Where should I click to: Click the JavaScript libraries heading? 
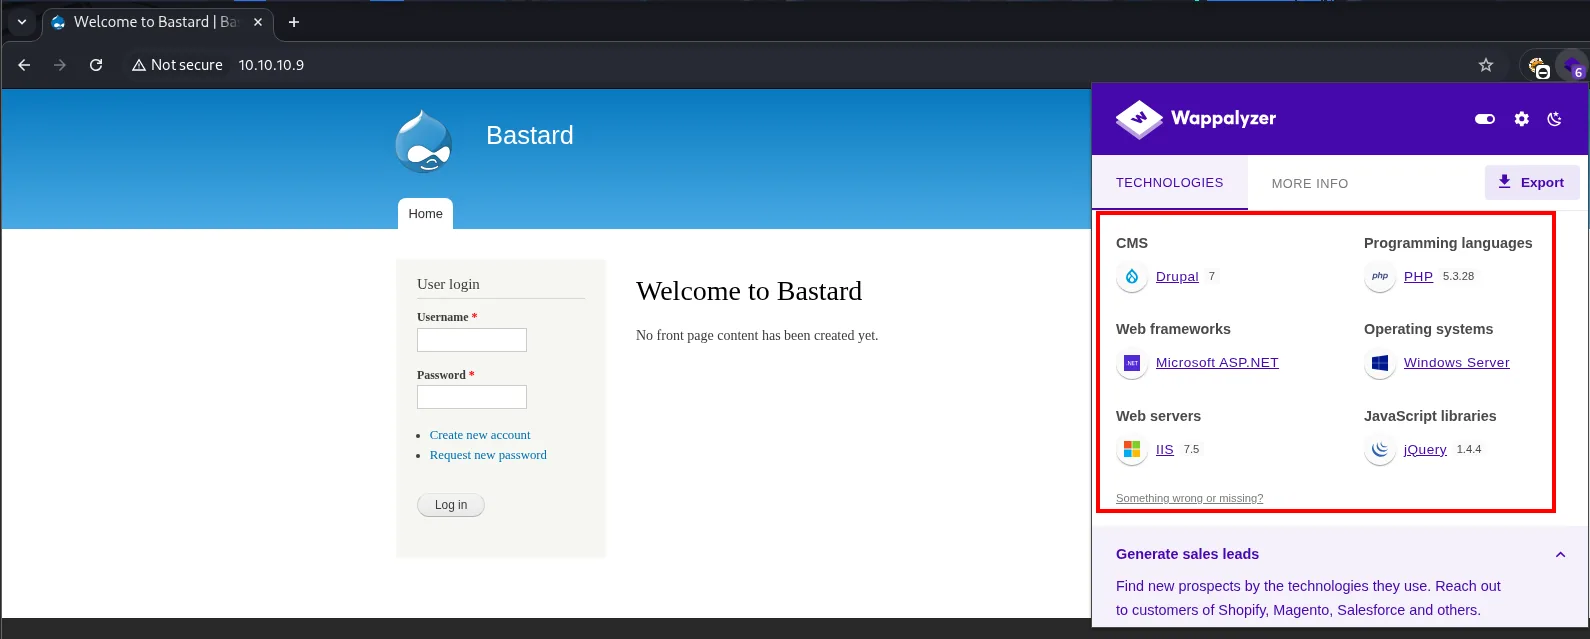click(1430, 416)
